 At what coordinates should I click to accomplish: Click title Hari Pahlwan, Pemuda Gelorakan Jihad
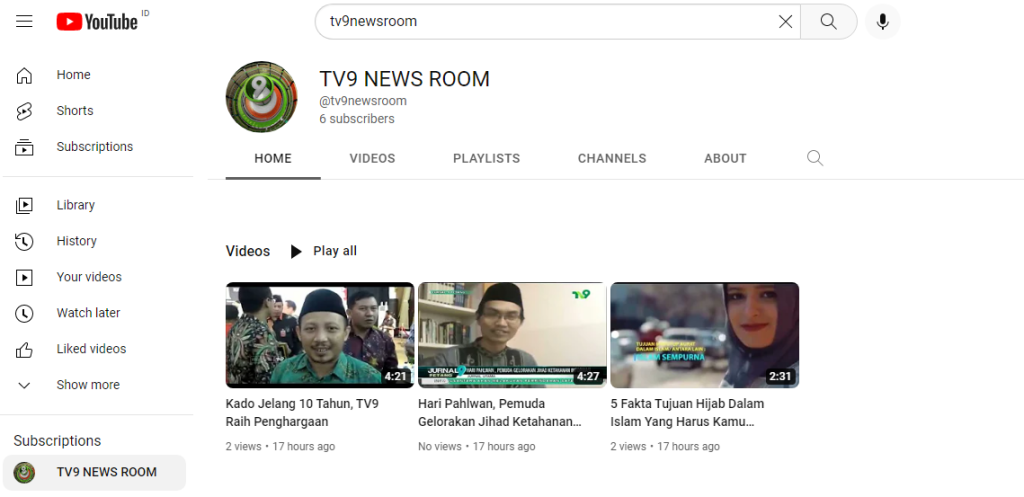coord(500,413)
